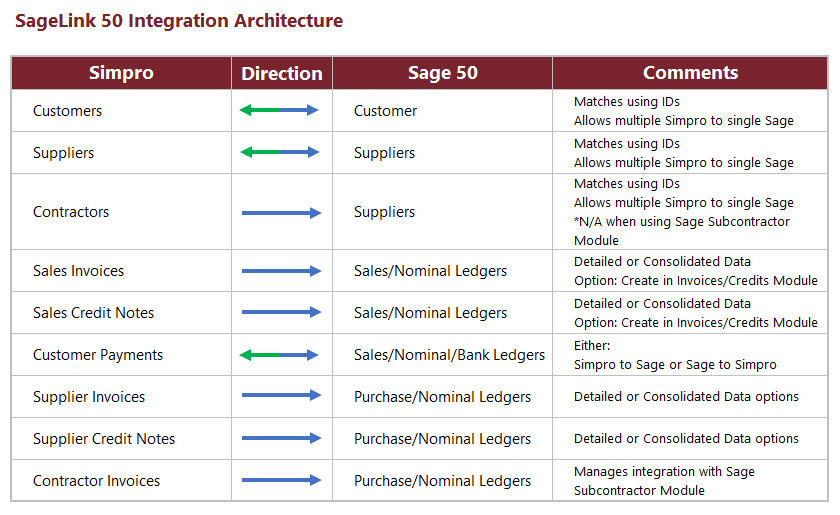Click the Customers bidirectional arrow icon
The image size is (840, 515).
point(279,111)
